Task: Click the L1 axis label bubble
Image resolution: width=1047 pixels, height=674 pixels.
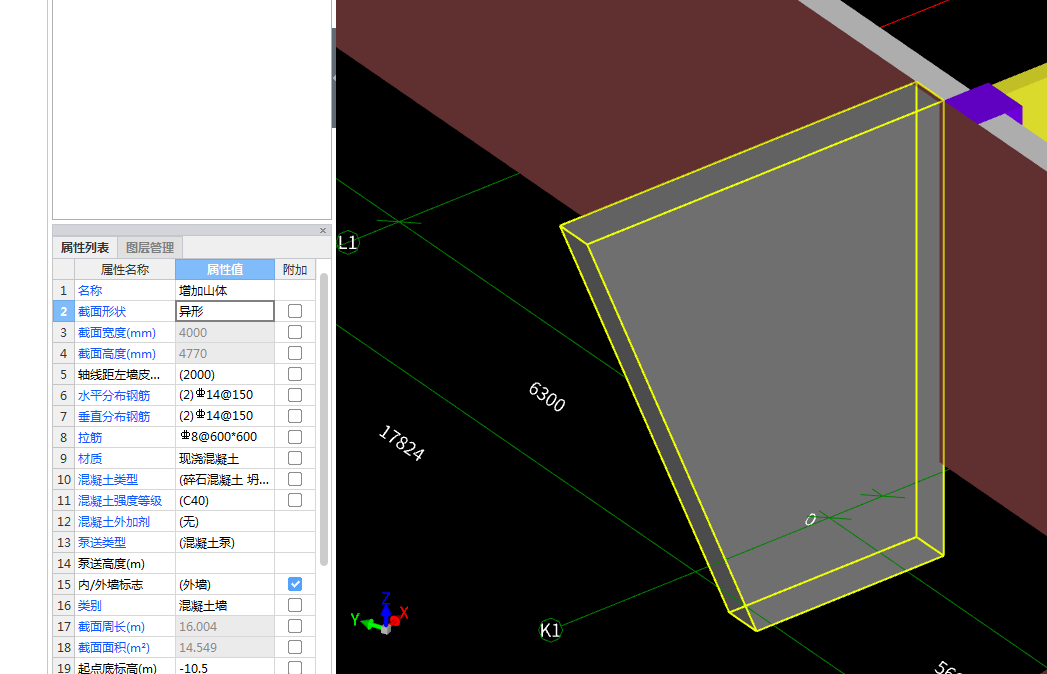Action: click(x=347, y=242)
